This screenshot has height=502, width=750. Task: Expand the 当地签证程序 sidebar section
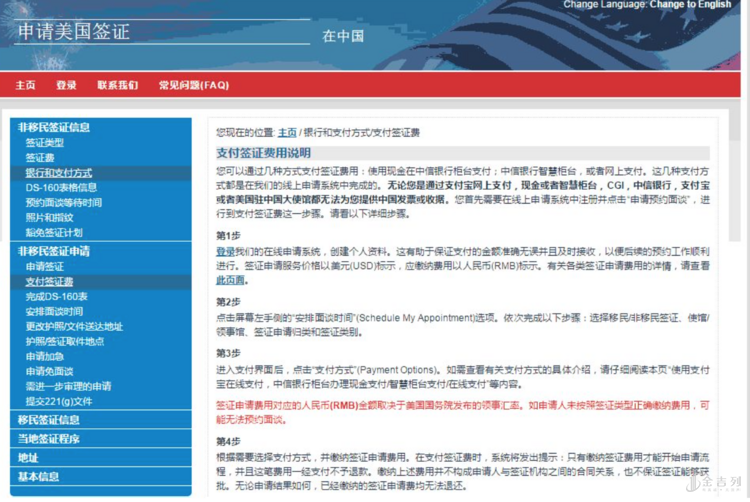[x=48, y=439]
